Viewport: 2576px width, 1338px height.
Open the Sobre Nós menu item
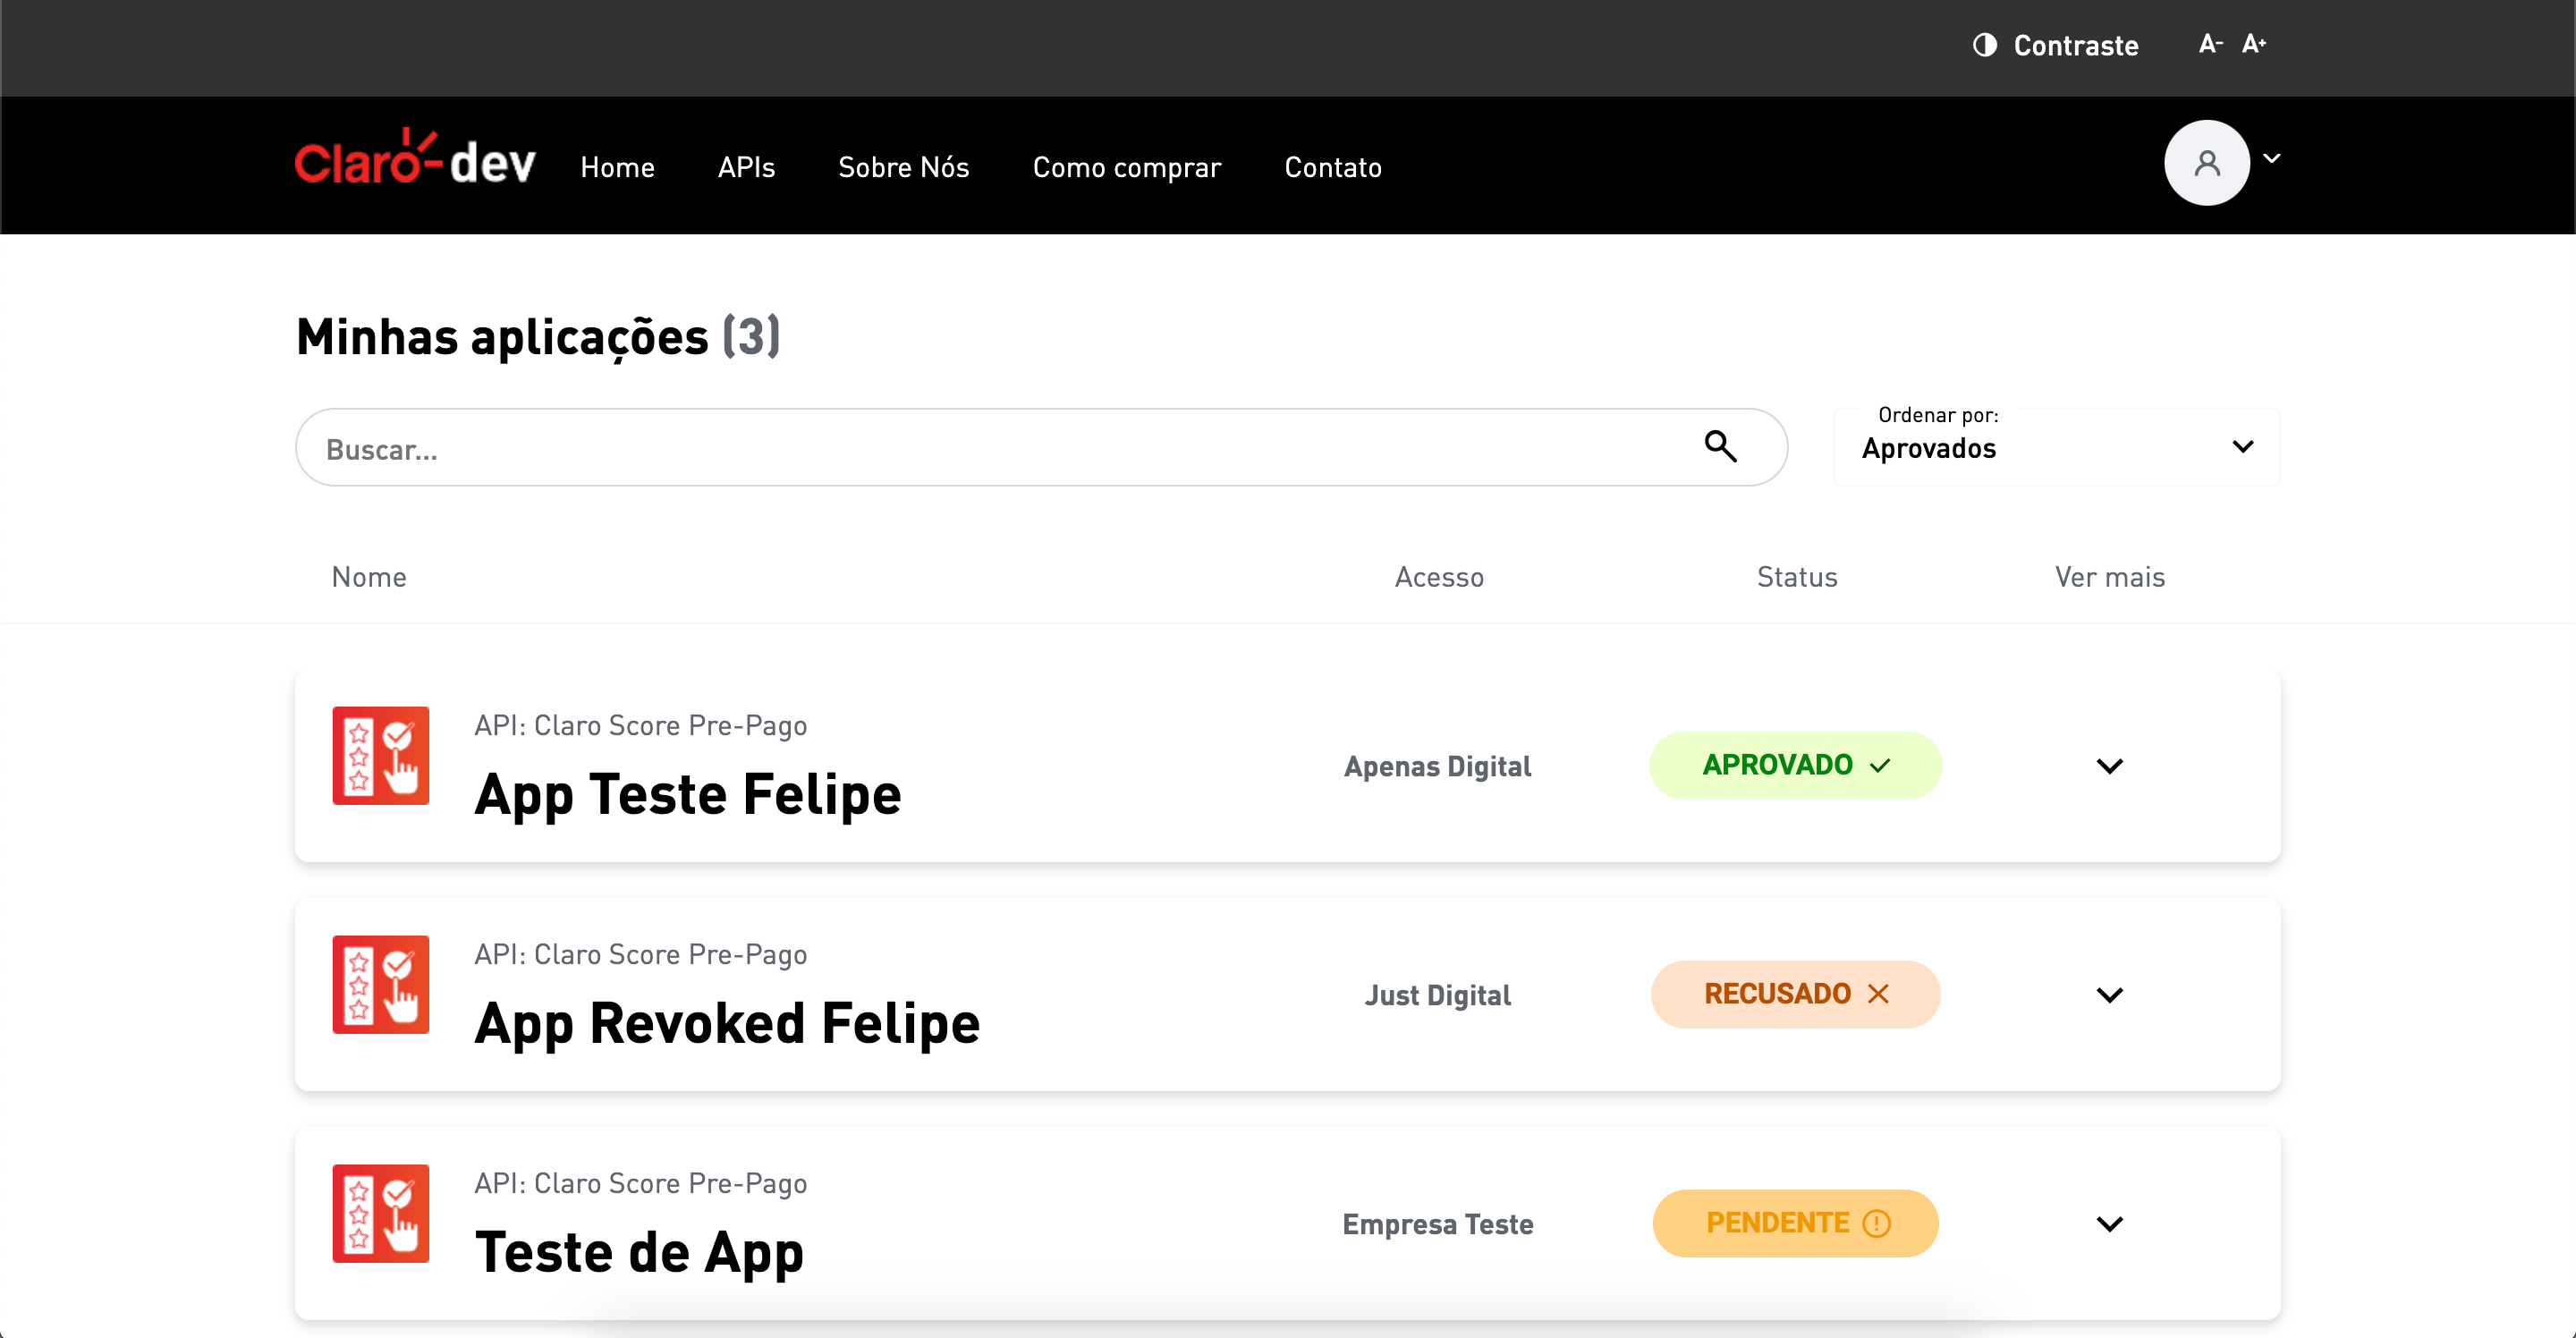903,167
